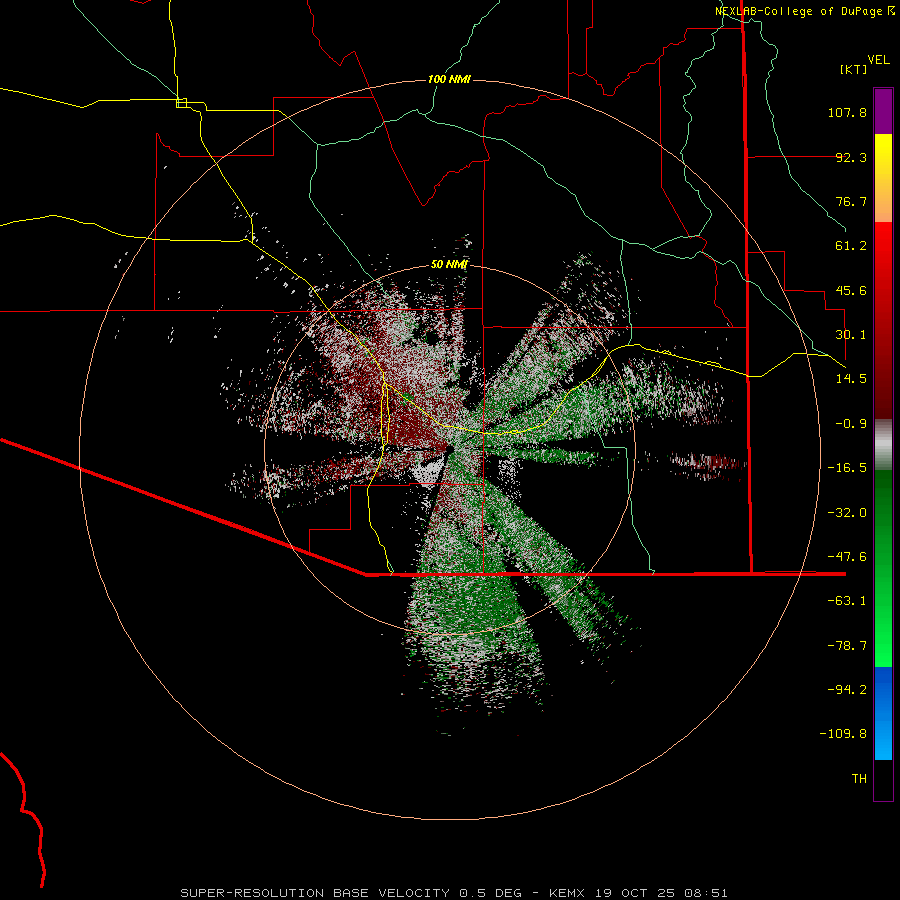This screenshot has width=900, height=900.
Task: Click the -78.7 velocity scale value
Action: click(847, 646)
